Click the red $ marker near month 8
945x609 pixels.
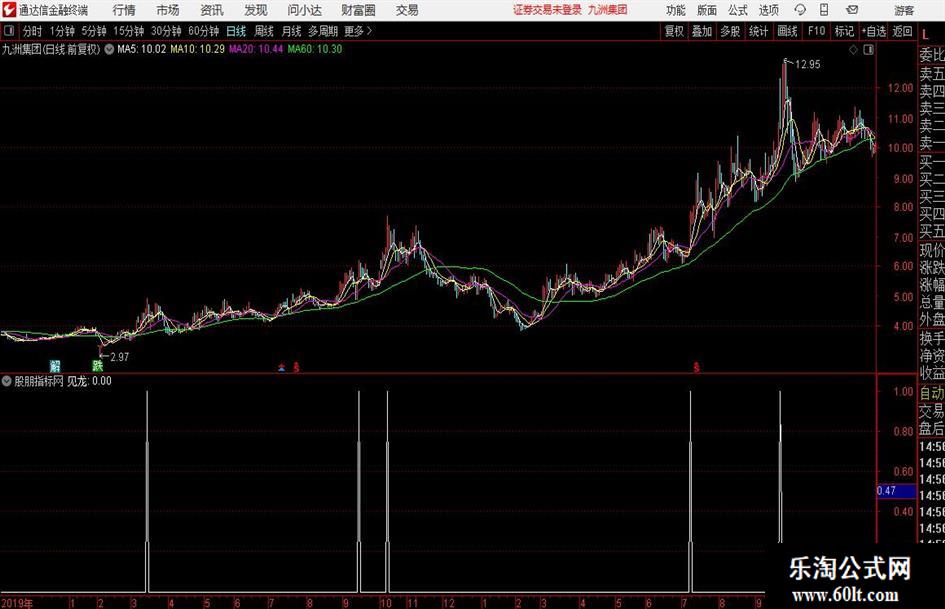click(296, 367)
